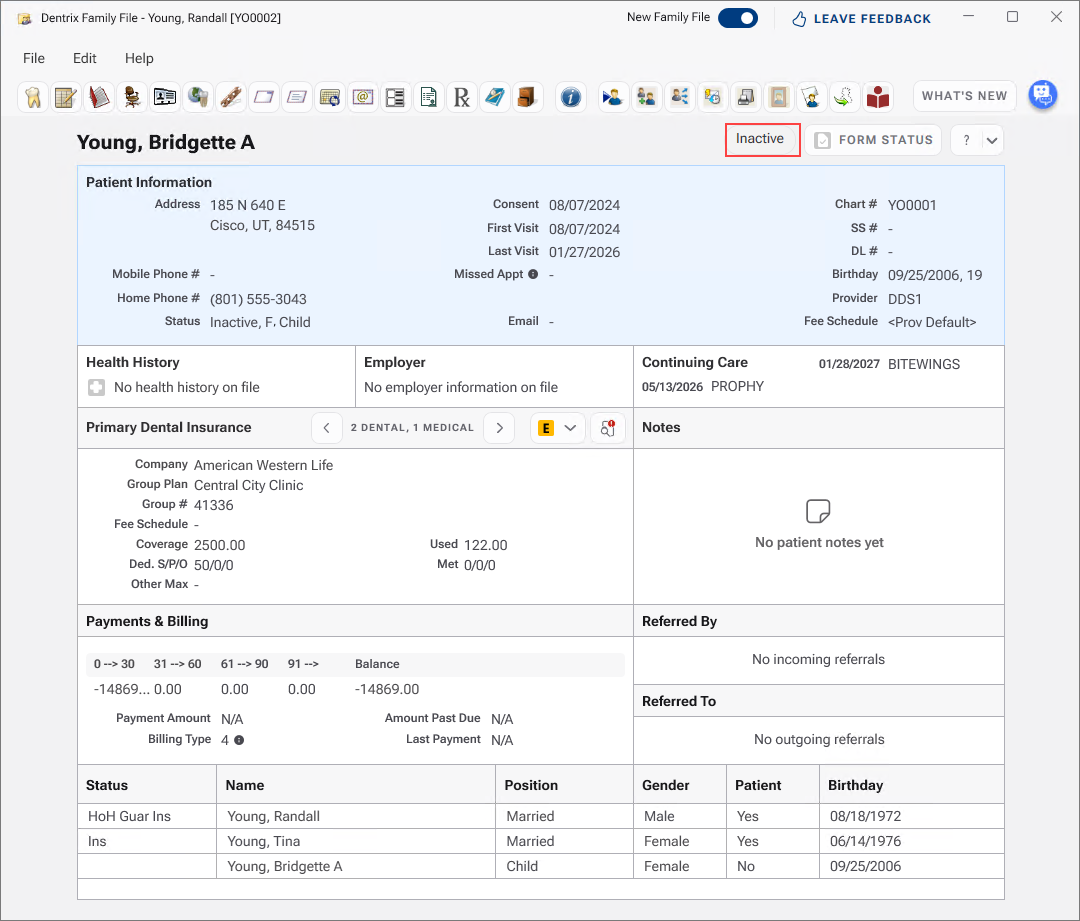Screen dimensions: 1080x921
Task: Click the What's New button
Action: 964,96
